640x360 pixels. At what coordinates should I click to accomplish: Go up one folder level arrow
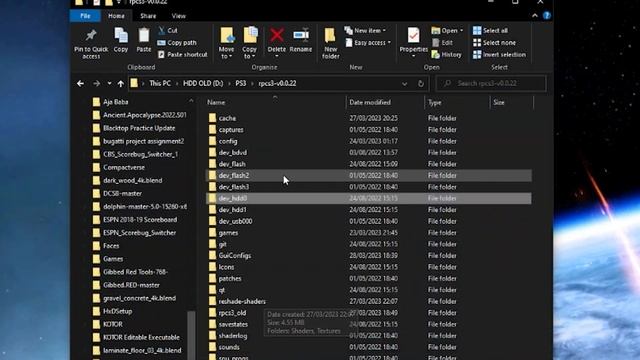[x=120, y=83]
